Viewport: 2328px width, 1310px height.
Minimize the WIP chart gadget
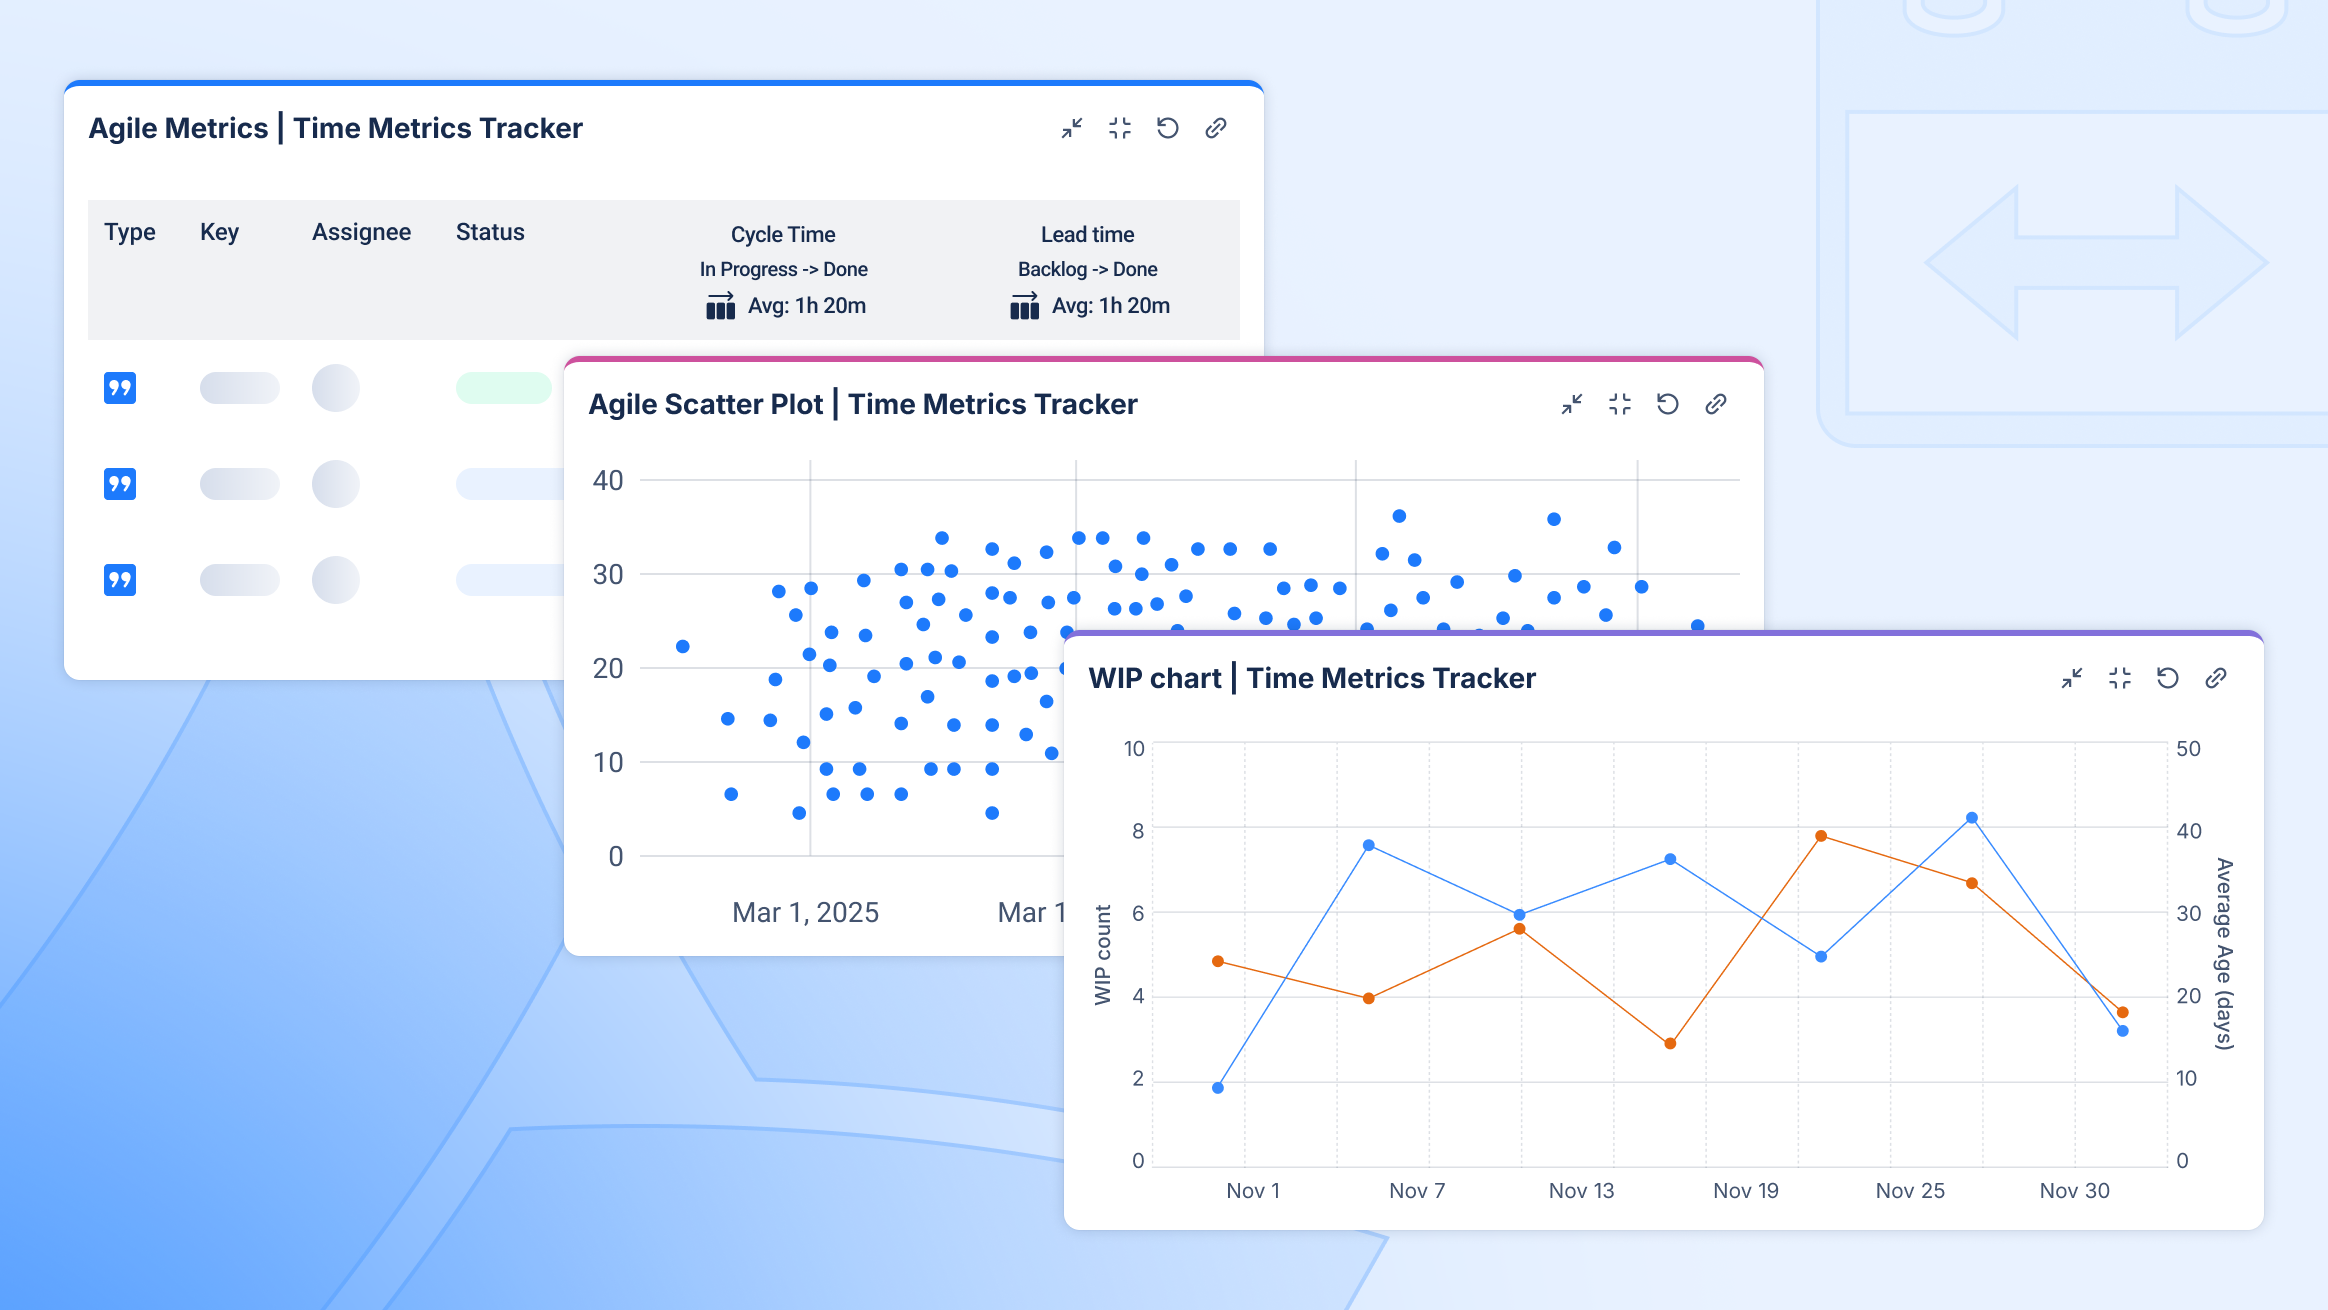[x=2072, y=678]
